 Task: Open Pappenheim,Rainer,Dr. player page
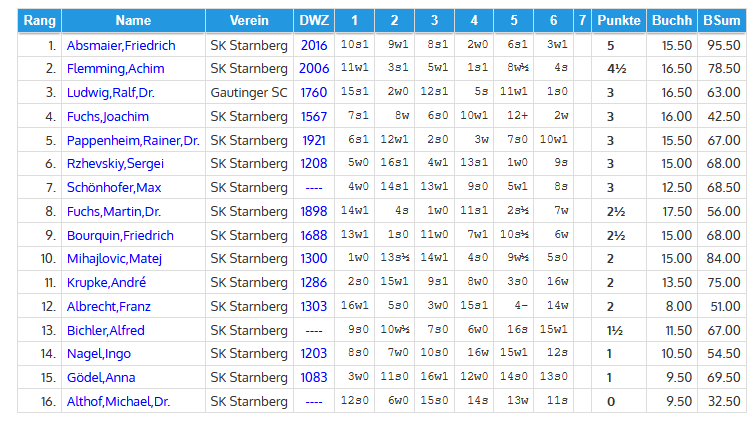point(129,140)
